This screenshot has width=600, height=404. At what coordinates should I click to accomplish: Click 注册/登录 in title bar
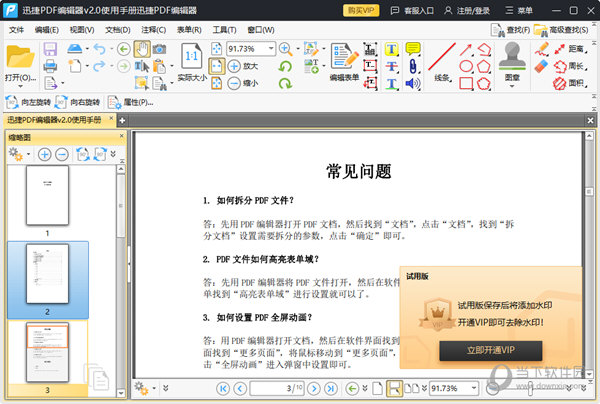tap(467, 10)
